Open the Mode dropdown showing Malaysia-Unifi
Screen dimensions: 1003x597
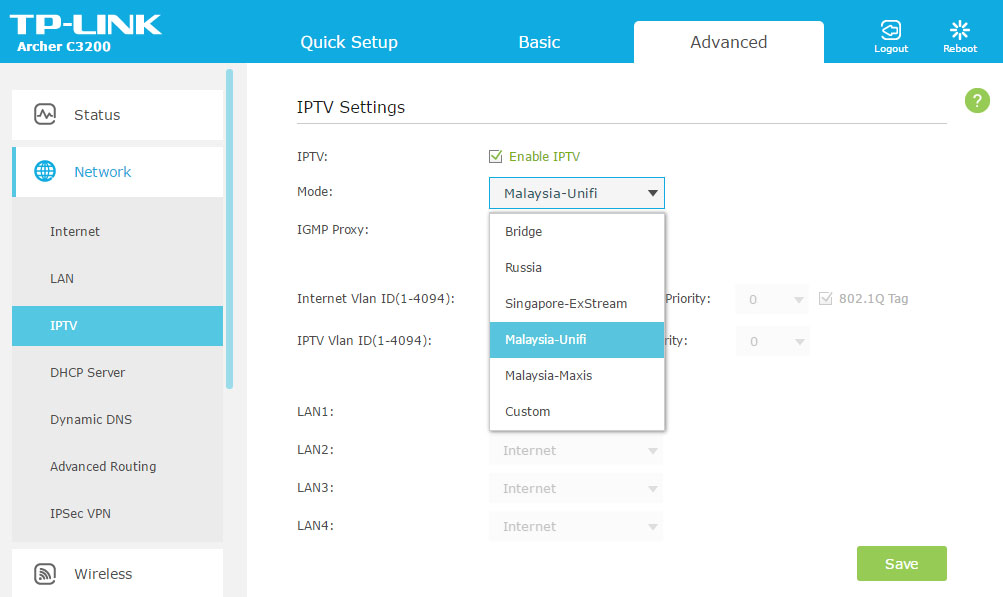point(576,193)
